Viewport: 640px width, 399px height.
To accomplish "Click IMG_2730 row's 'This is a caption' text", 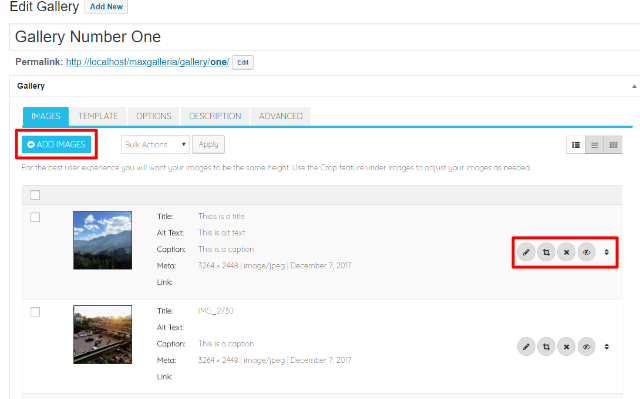I will click(226, 344).
